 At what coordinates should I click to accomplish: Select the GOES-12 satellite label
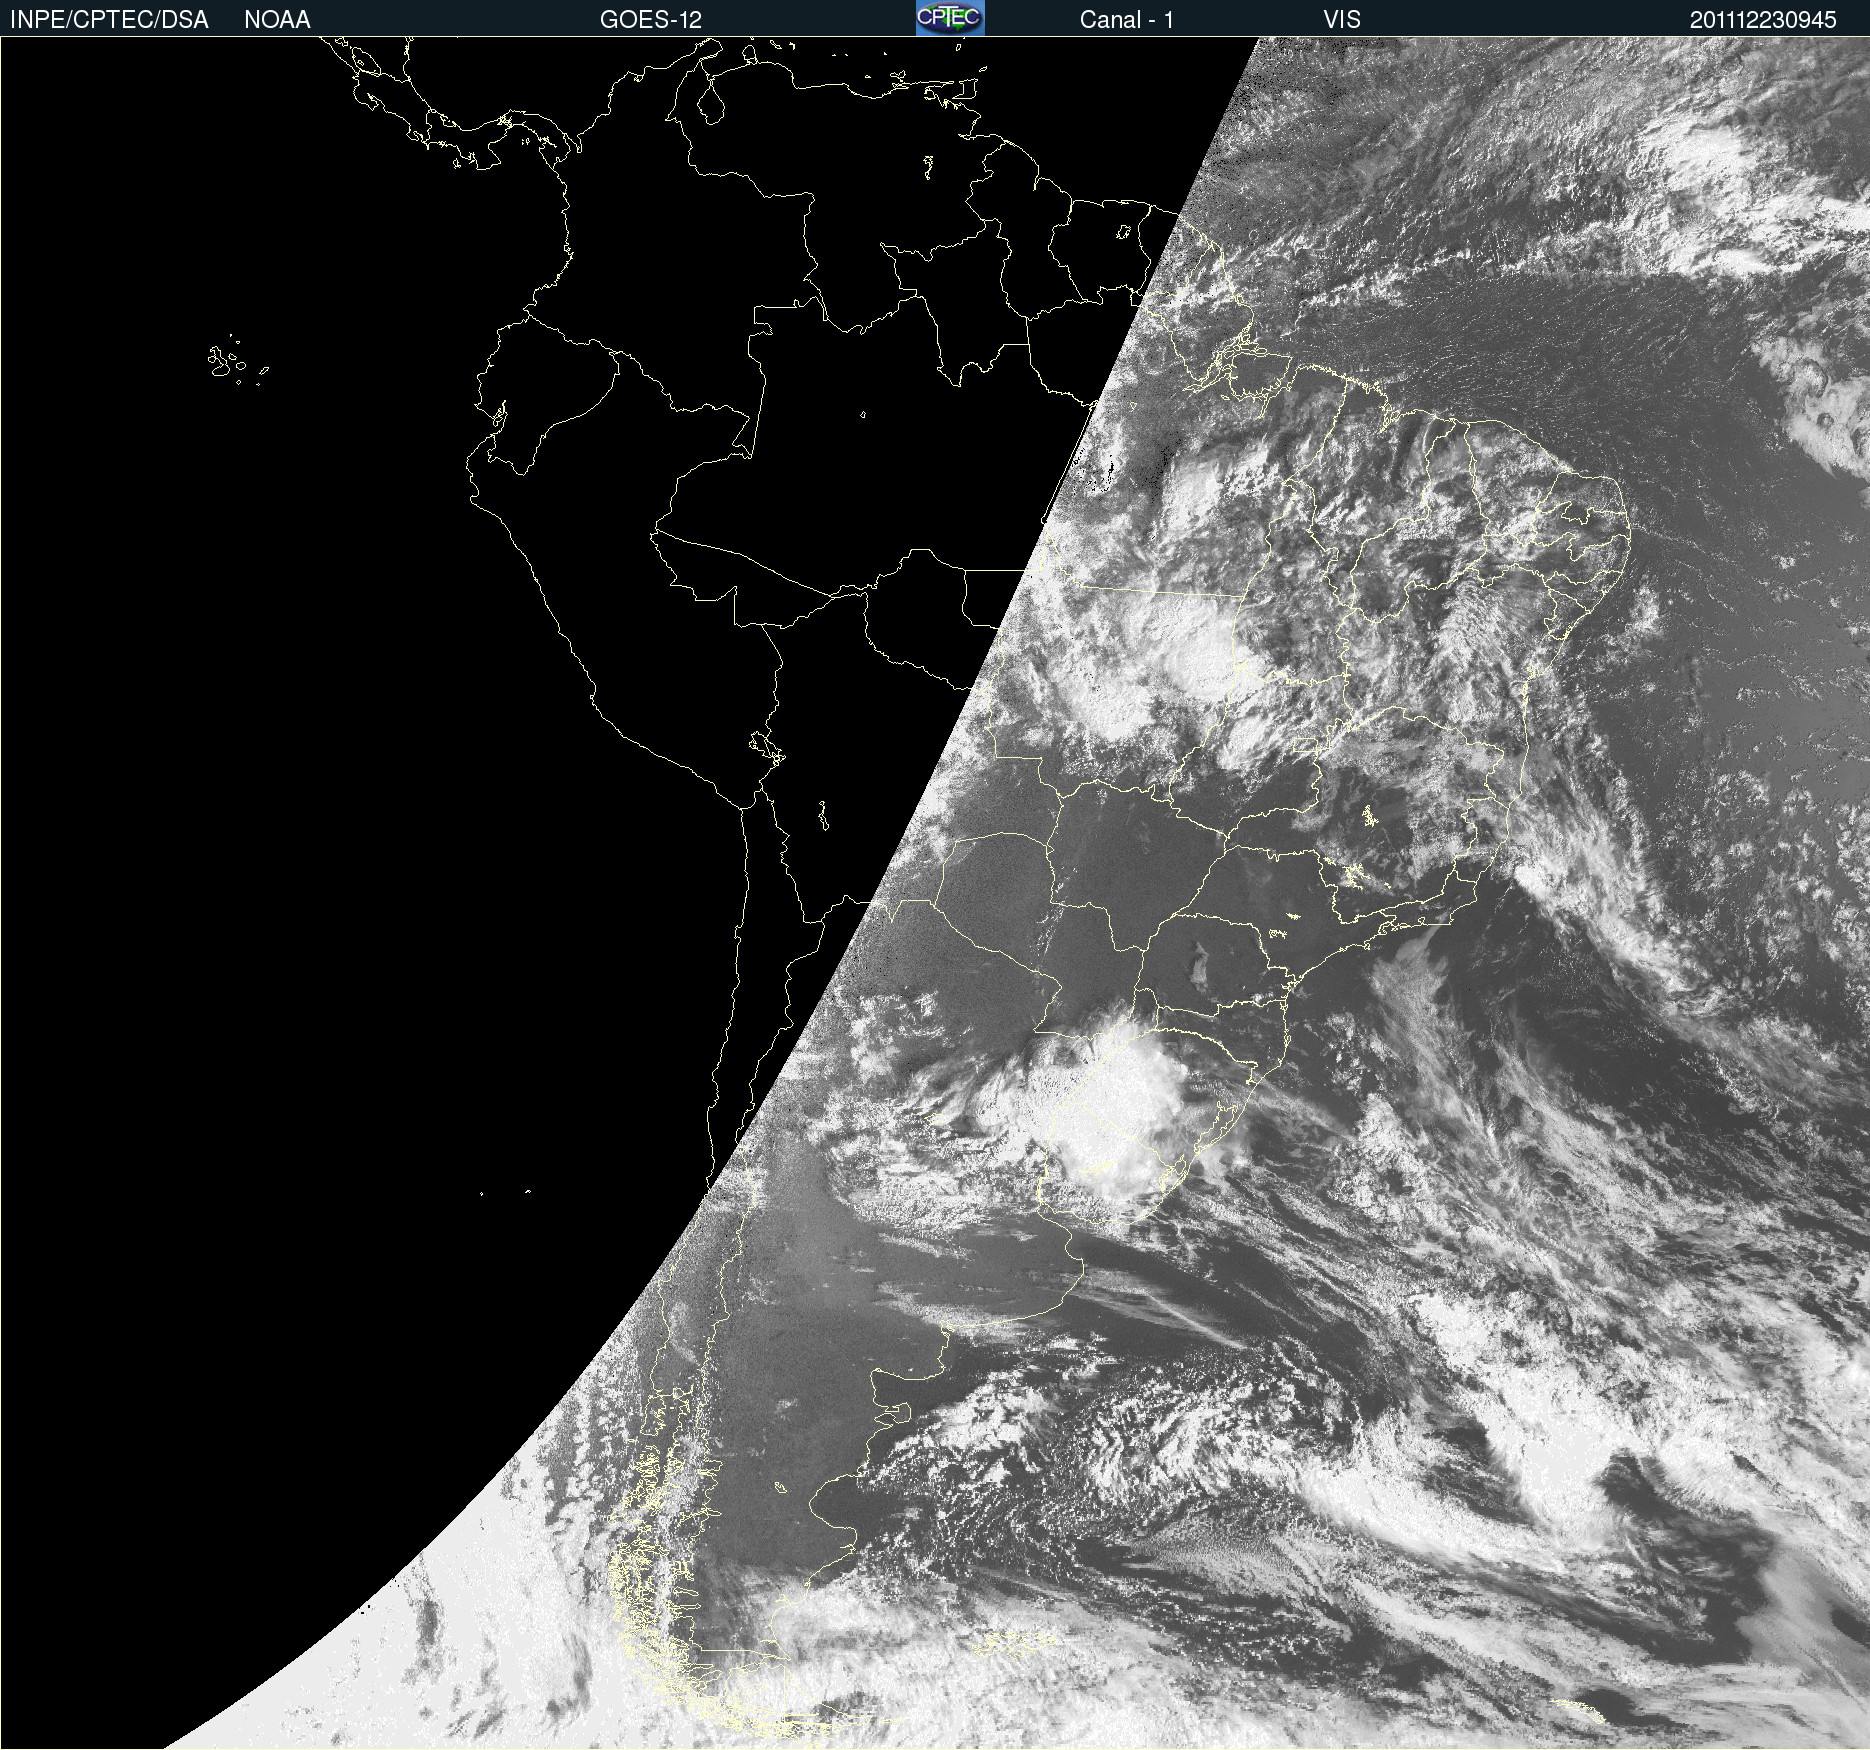click(651, 20)
